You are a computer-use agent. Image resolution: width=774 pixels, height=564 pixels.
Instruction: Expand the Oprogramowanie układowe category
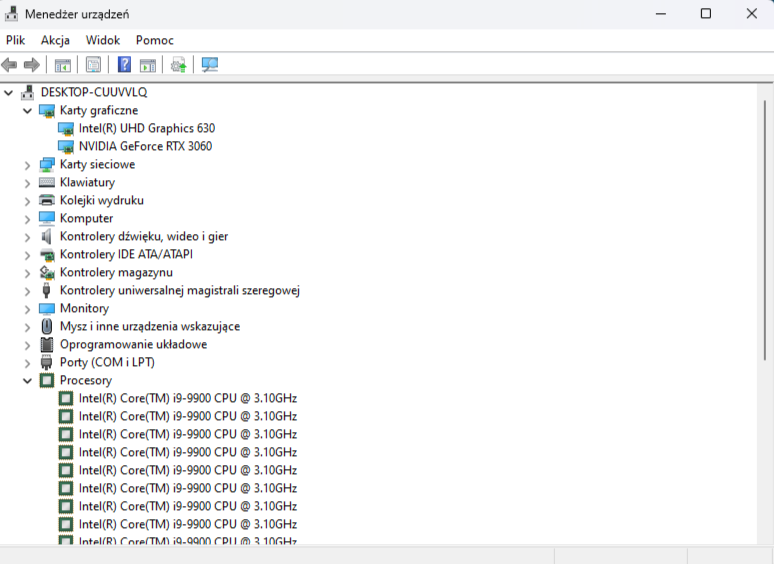pos(28,345)
